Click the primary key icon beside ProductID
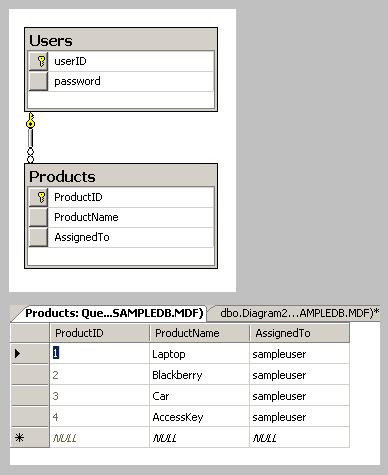 click(41, 197)
